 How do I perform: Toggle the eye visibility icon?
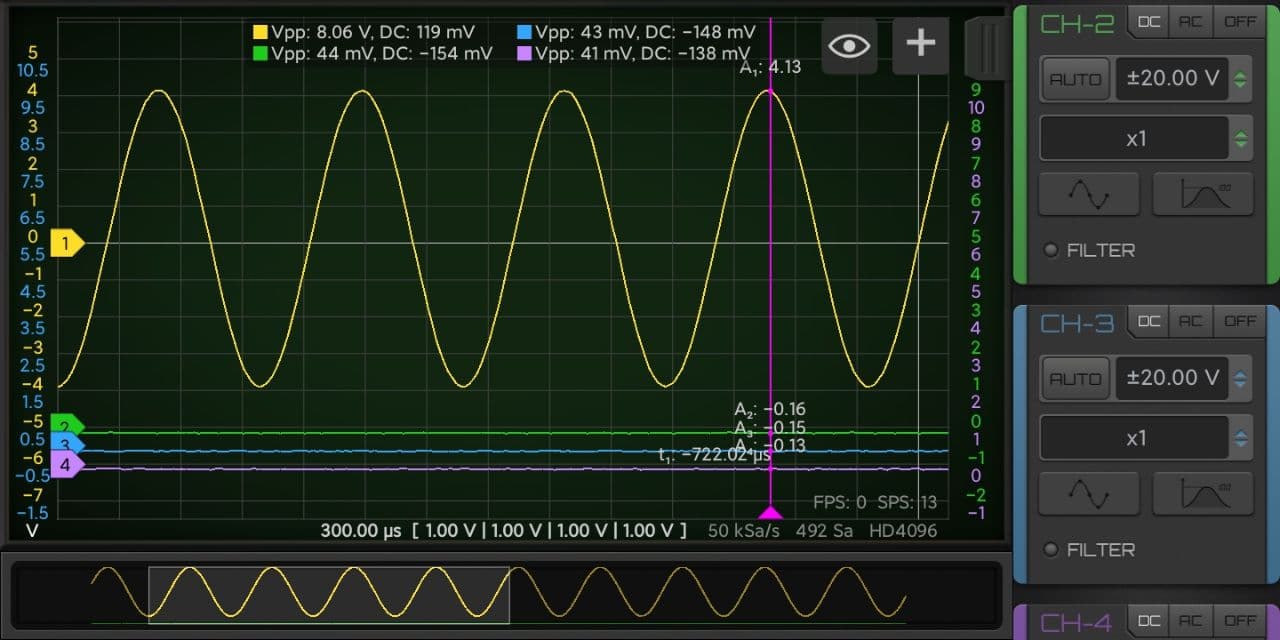(x=849, y=45)
